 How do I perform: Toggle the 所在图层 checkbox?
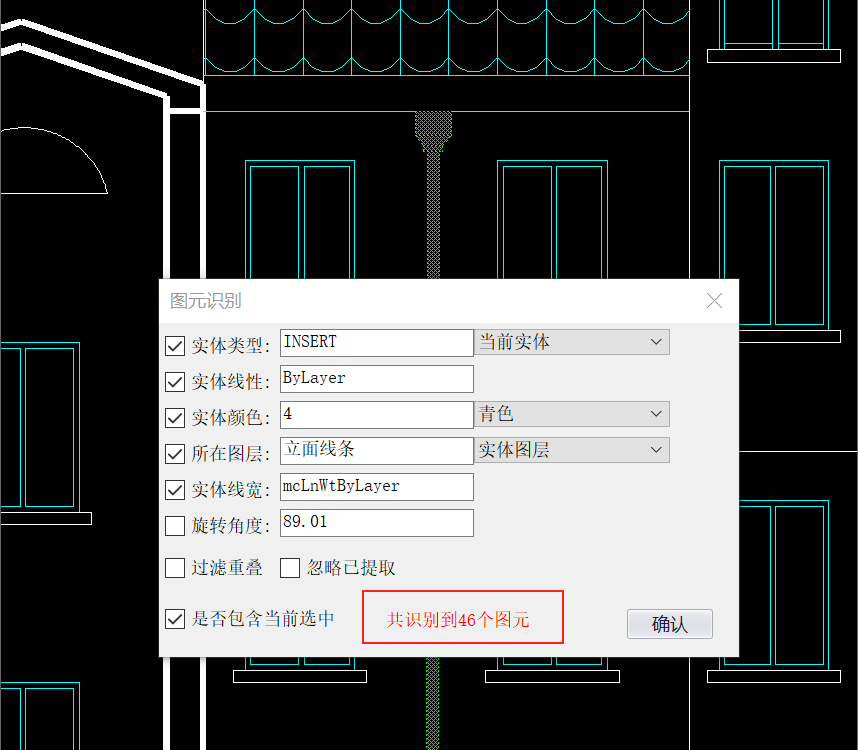175,454
